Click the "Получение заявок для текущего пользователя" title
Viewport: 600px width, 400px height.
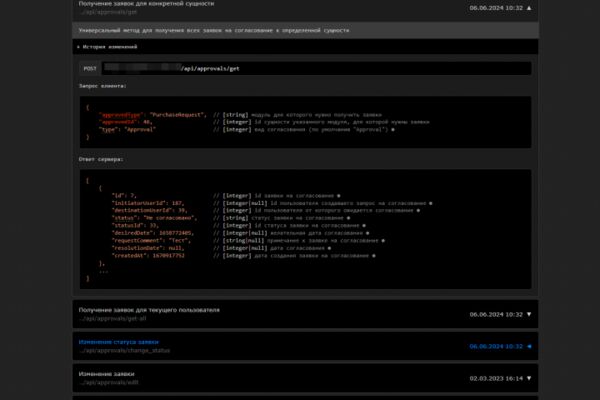point(149,310)
